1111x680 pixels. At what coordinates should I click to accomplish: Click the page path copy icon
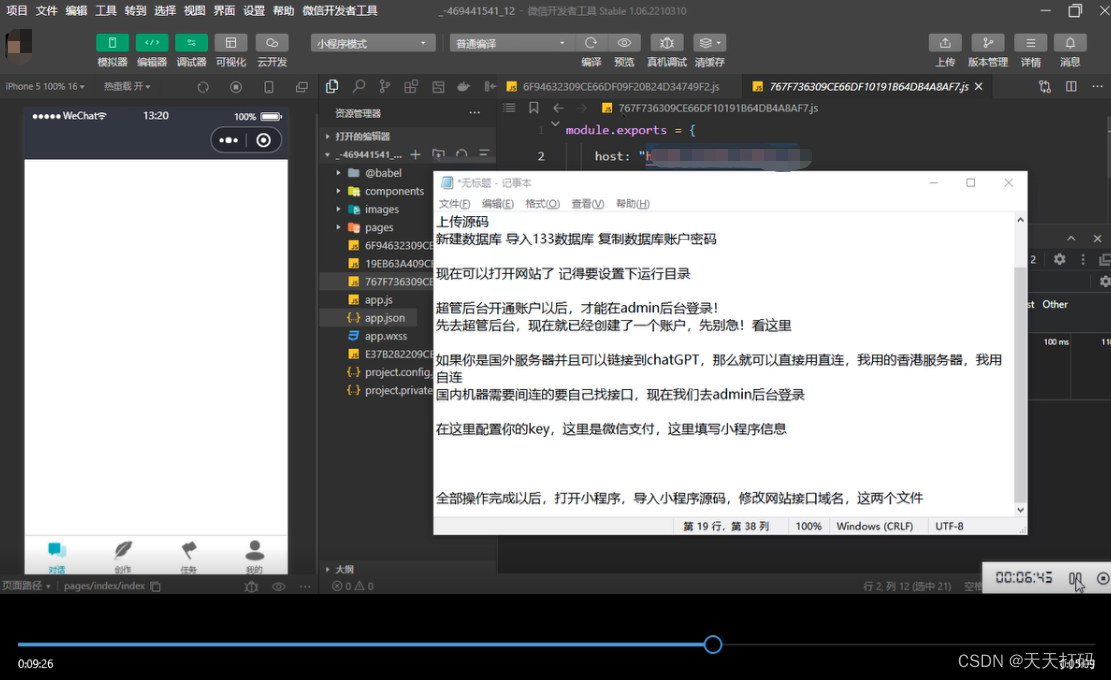click(156, 586)
